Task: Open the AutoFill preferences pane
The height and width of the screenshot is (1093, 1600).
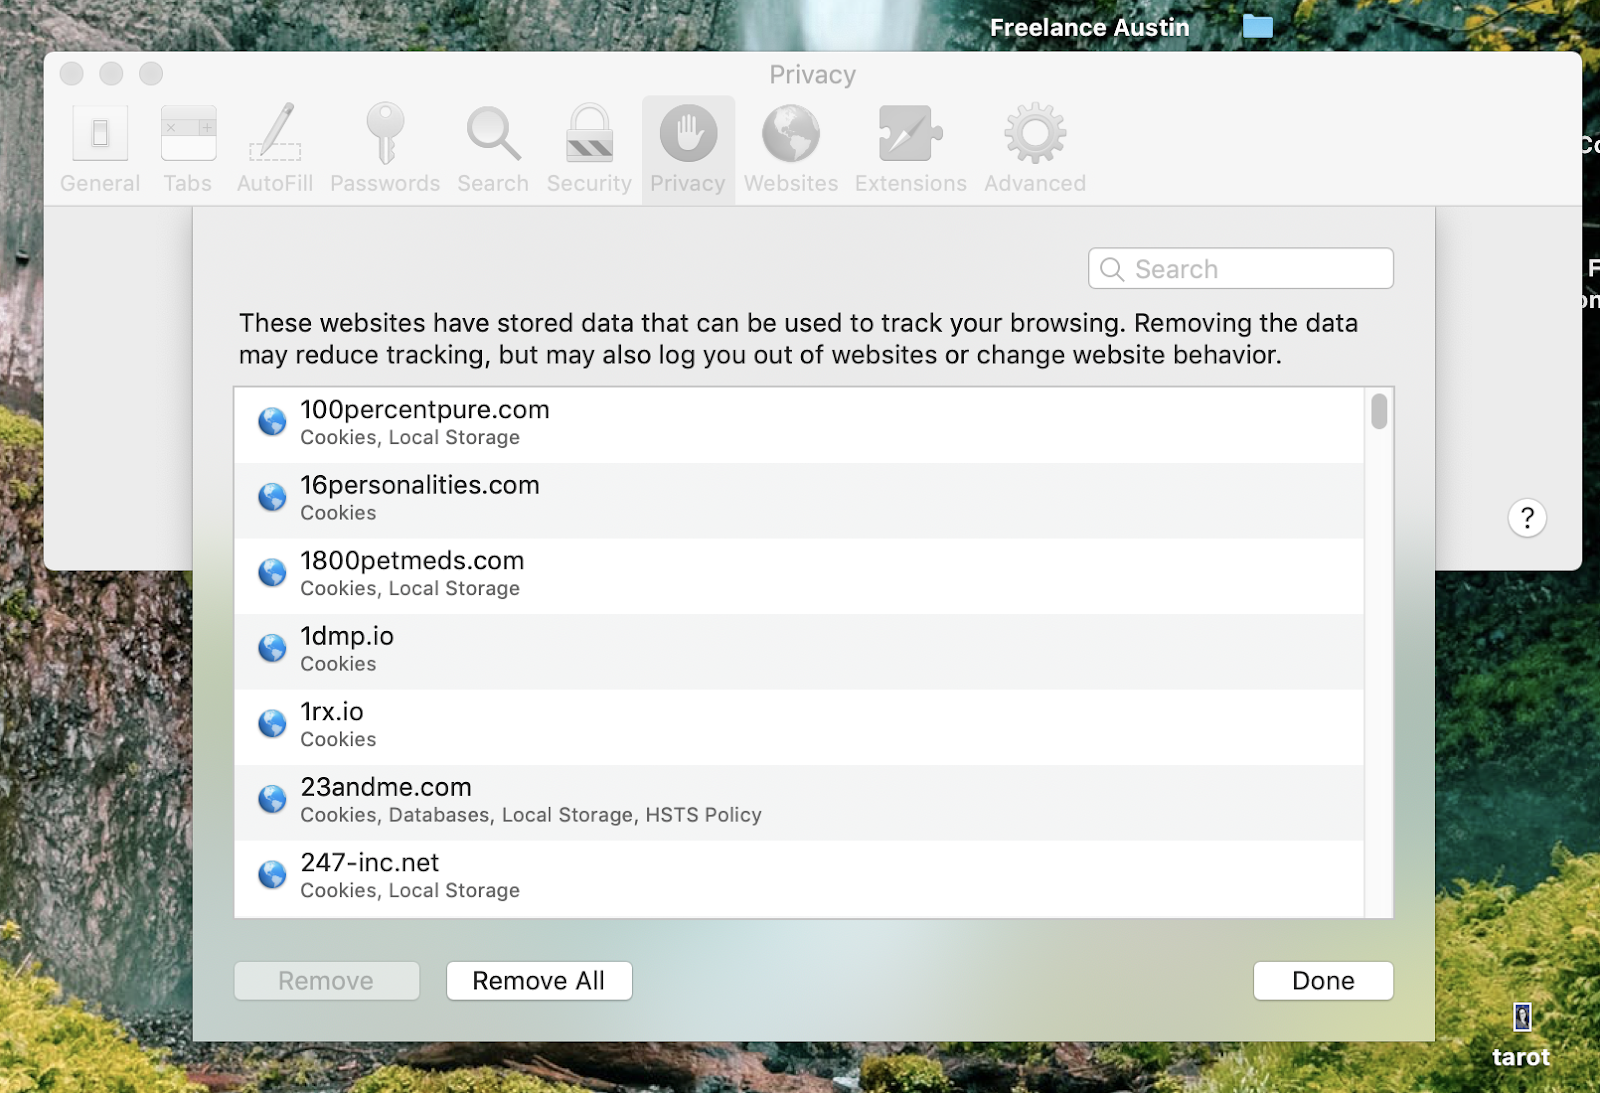Action: (275, 149)
